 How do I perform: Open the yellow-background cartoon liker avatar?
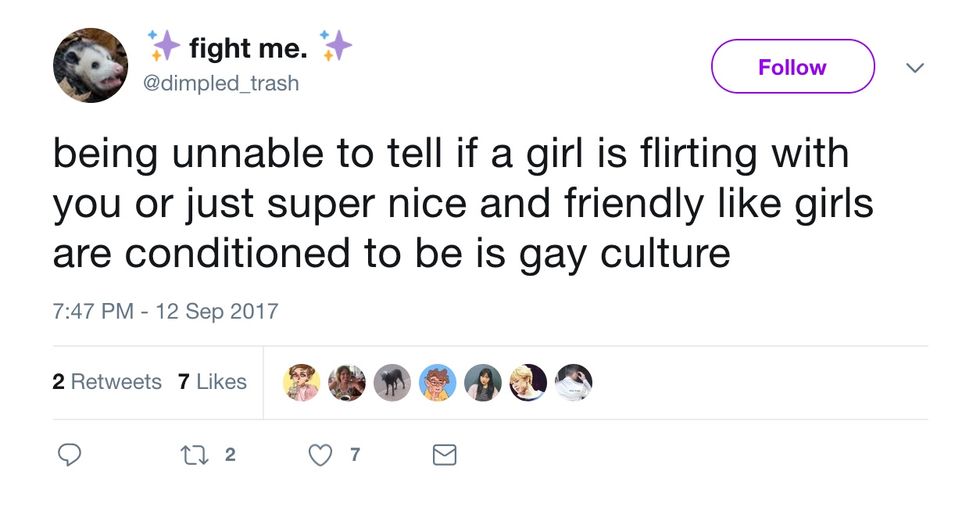click(302, 382)
